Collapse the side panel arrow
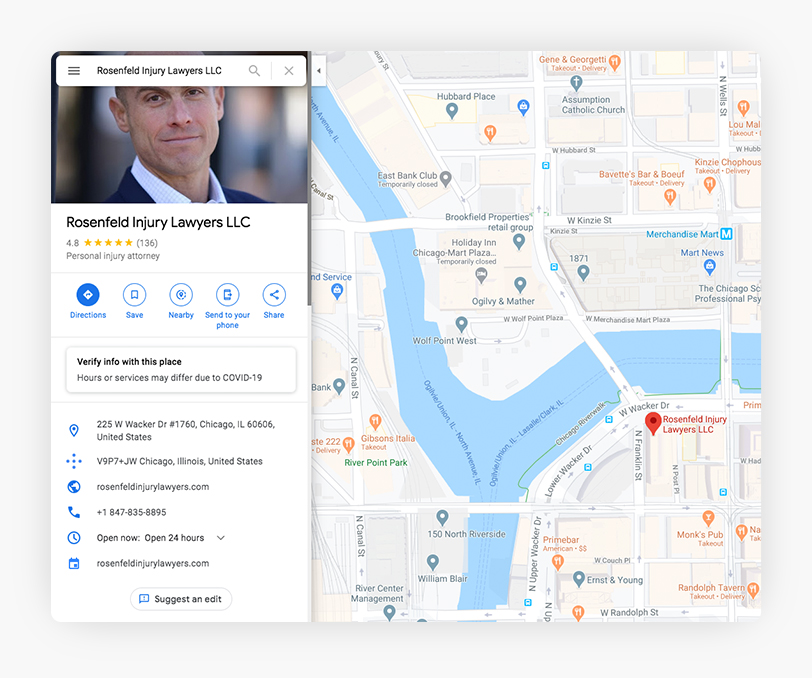The height and width of the screenshot is (678, 812). 318,71
